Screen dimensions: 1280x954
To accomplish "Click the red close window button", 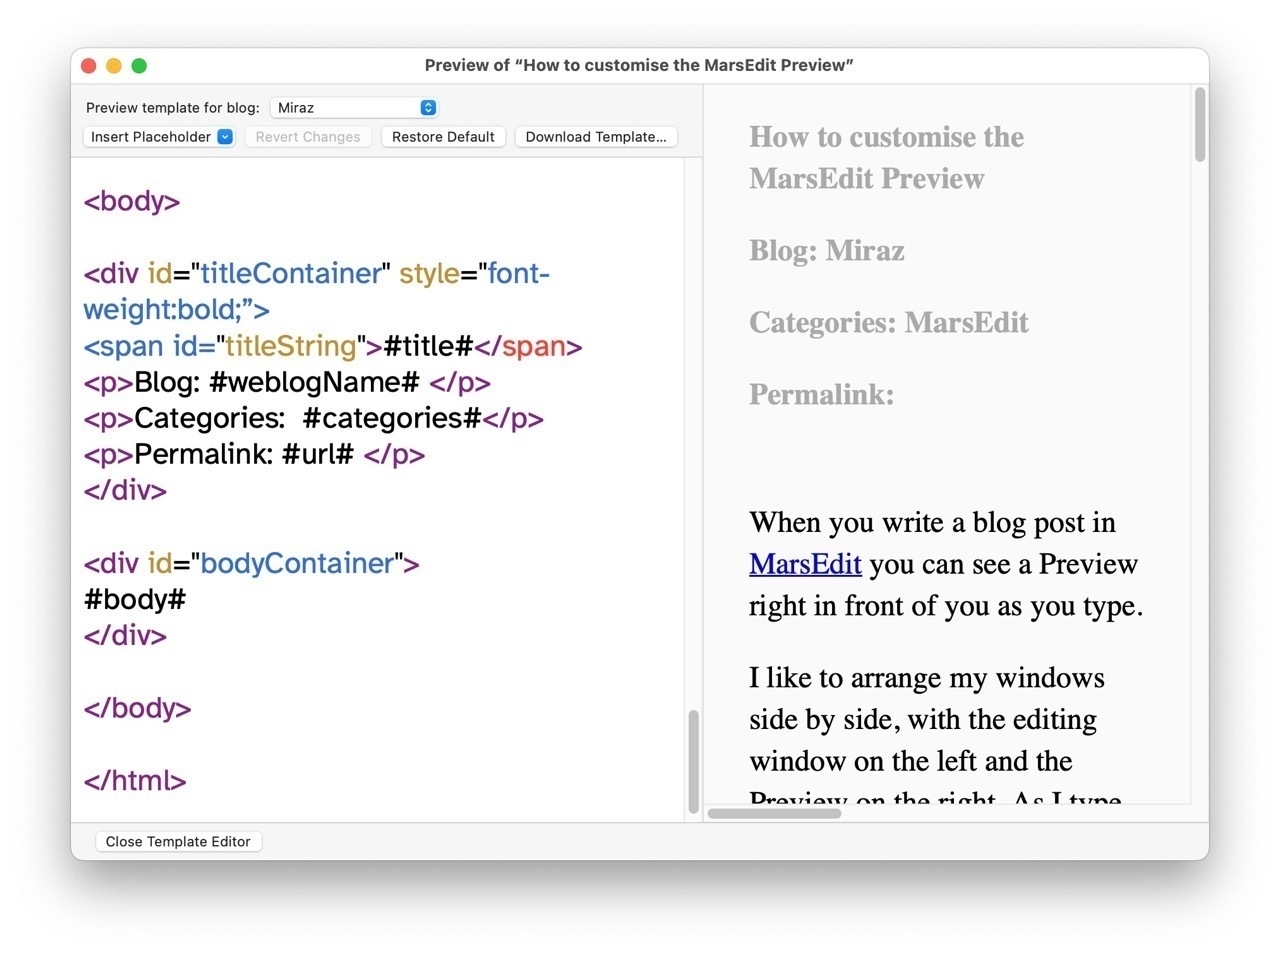I will [88, 66].
